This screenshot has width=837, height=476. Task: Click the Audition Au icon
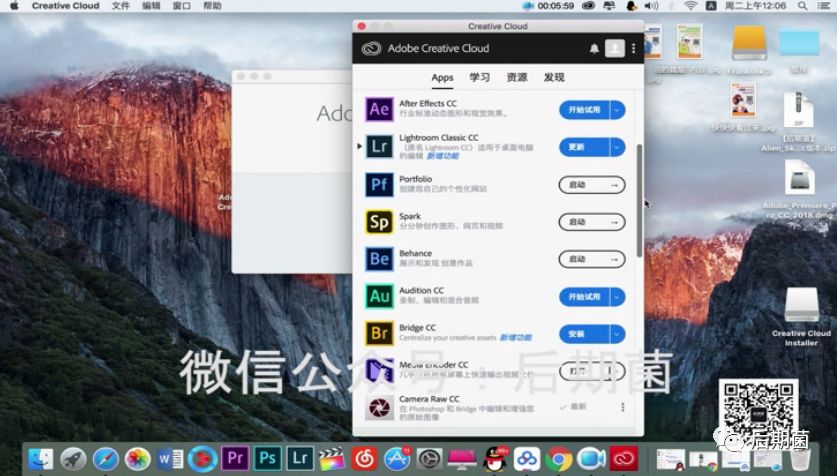coord(380,296)
